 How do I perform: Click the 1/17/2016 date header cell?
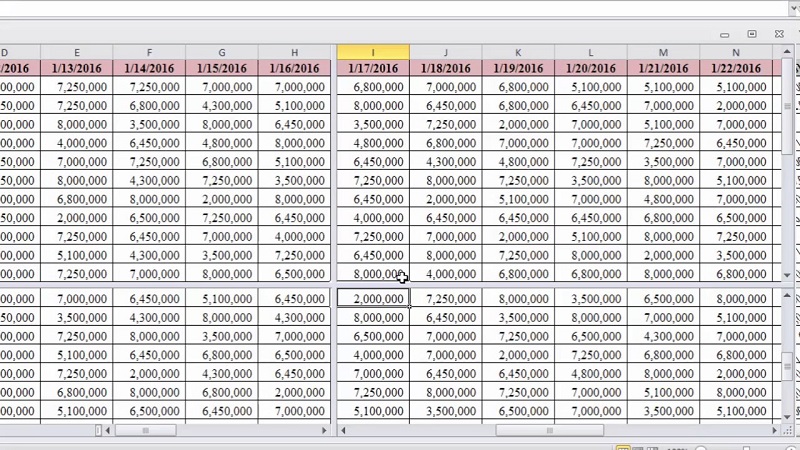tap(373, 68)
